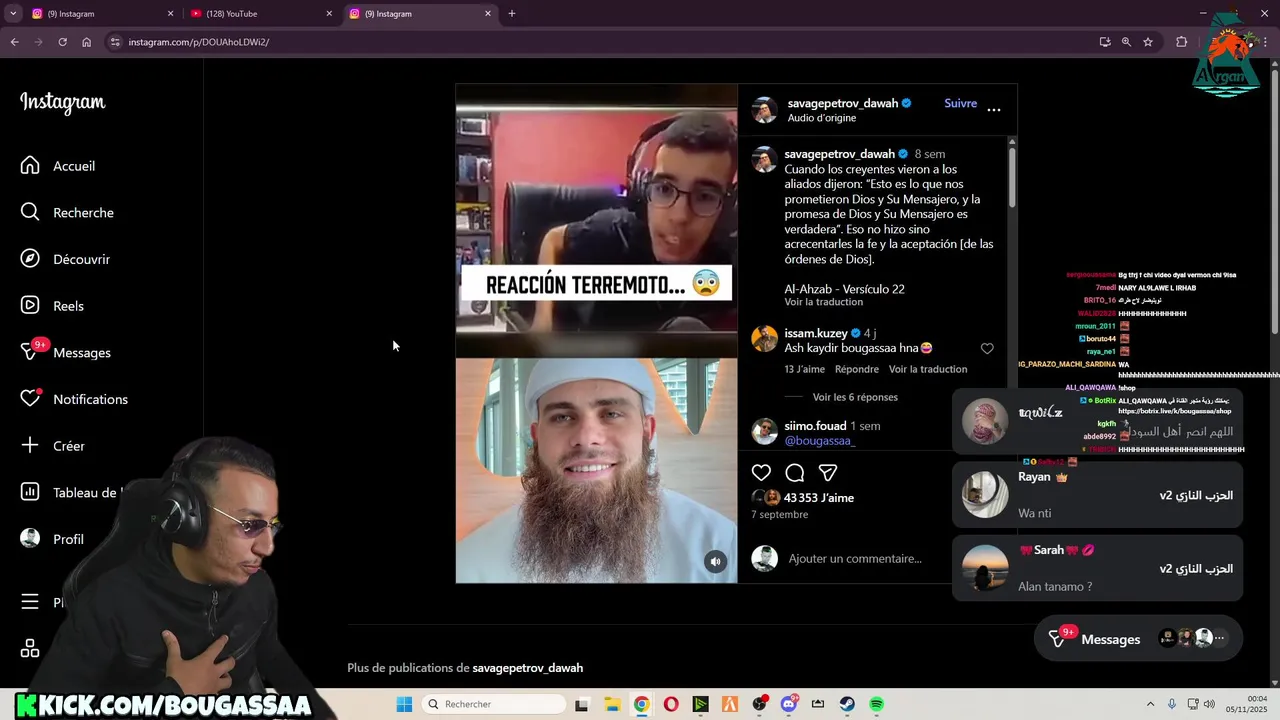Click the video in the post
Screen dimensions: 1280x720
click(x=597, y=333)
